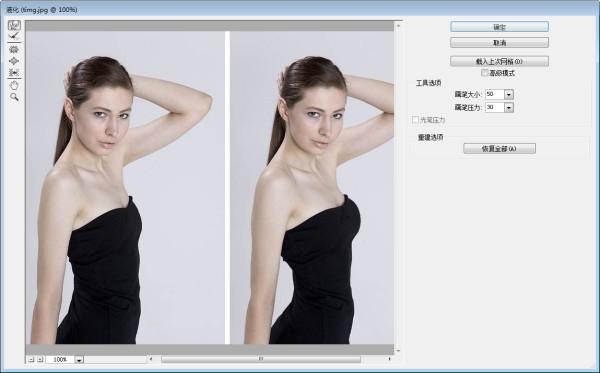The height and width of the screenshot is (373, 600).
Task: Click the brush pressure field showing 30
Action: (x=494, y=108)
